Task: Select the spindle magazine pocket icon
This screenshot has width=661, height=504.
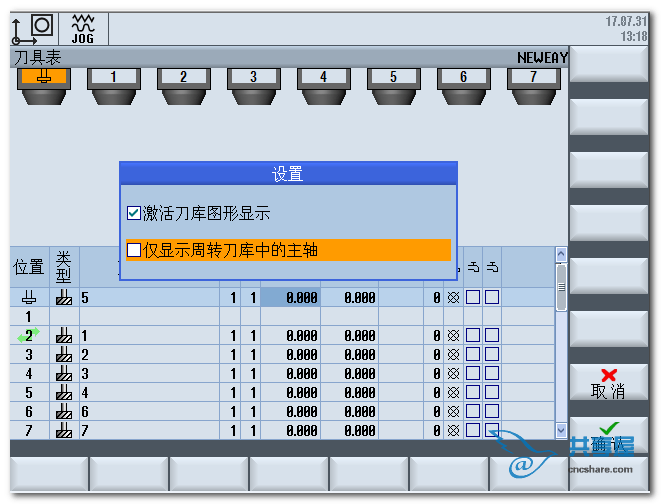Action: pos(44,86)
